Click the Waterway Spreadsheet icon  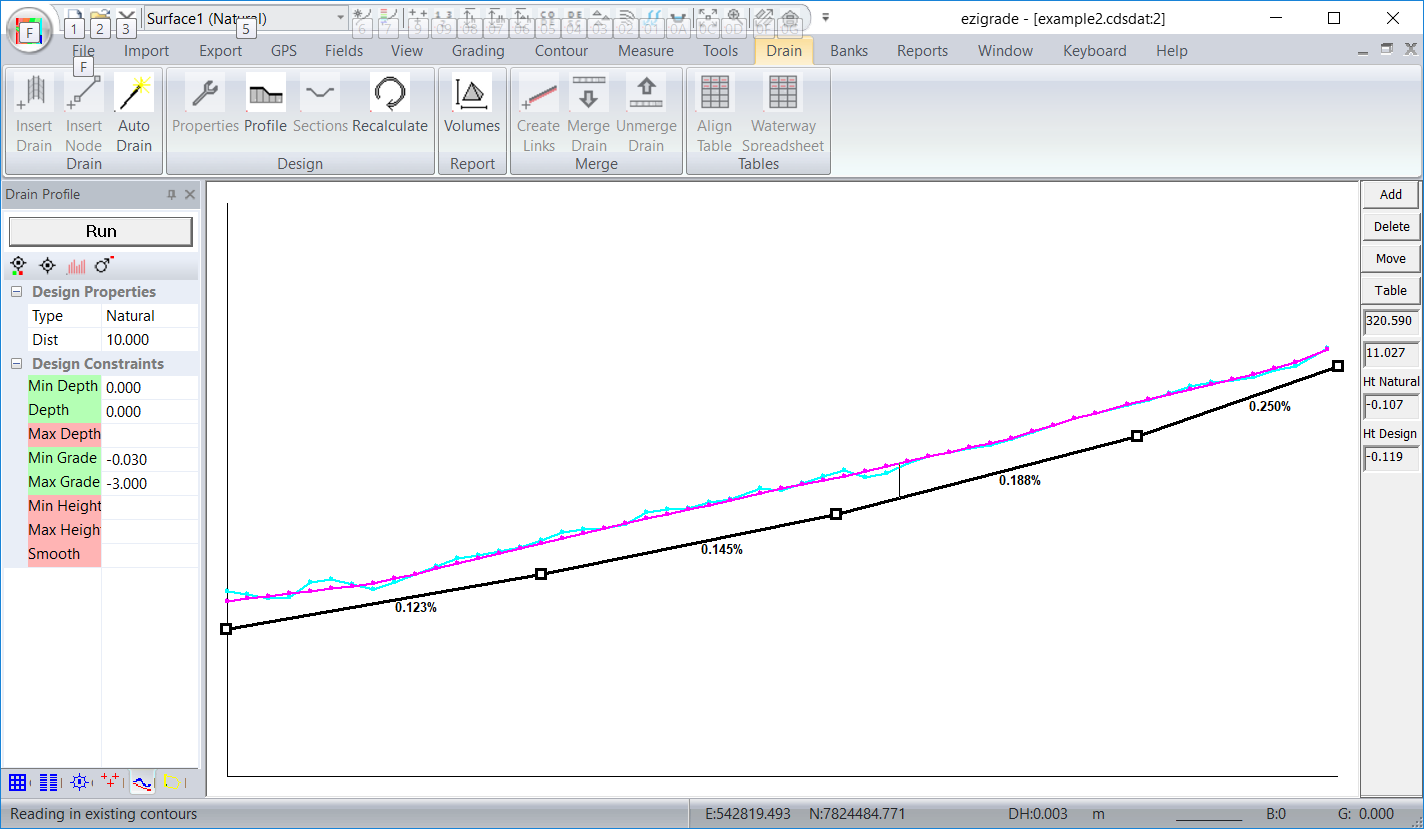tap(783, 95)
